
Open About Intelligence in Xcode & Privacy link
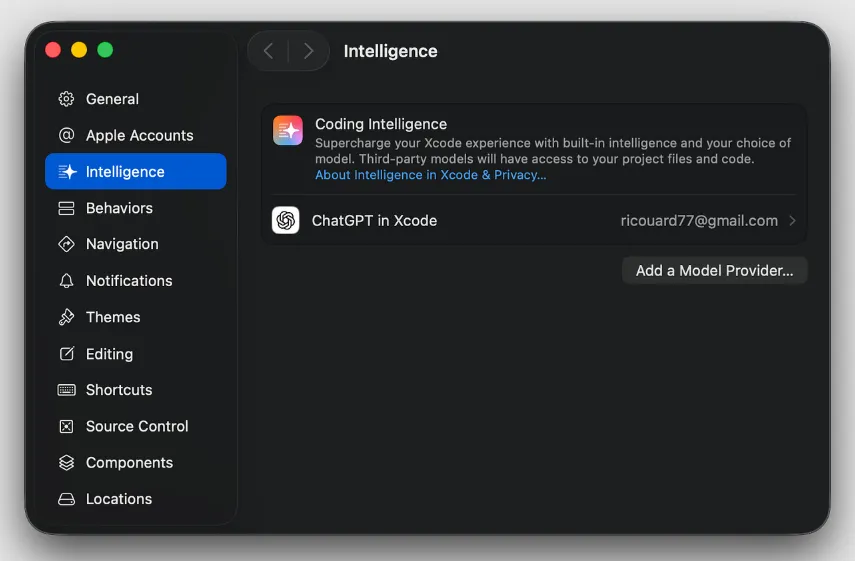tap(430, 175)
